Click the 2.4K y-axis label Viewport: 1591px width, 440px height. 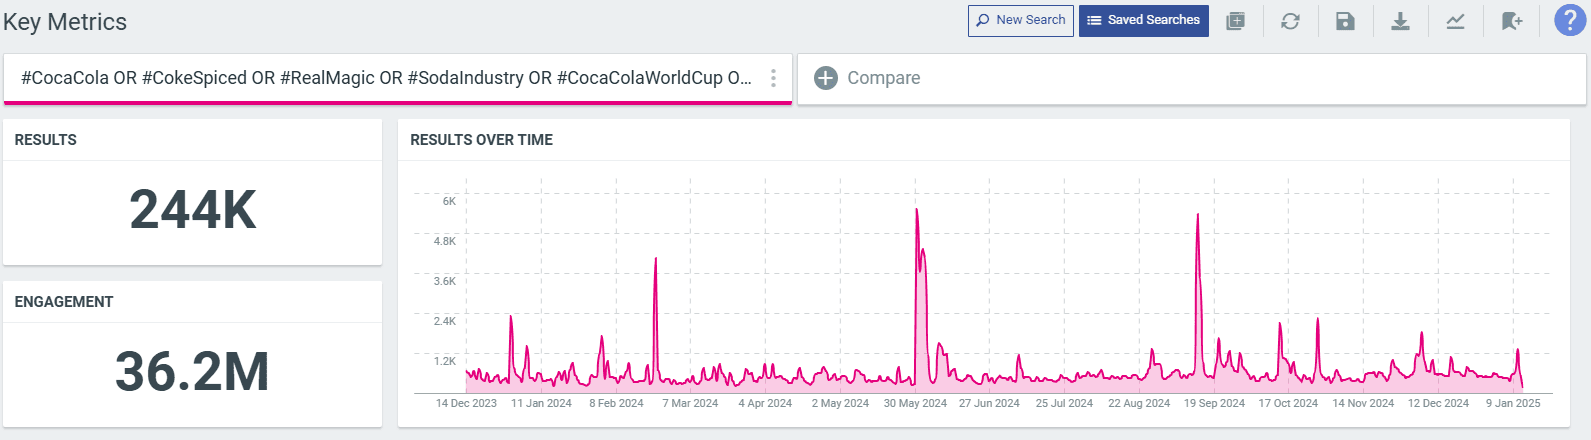coord(445,322)
